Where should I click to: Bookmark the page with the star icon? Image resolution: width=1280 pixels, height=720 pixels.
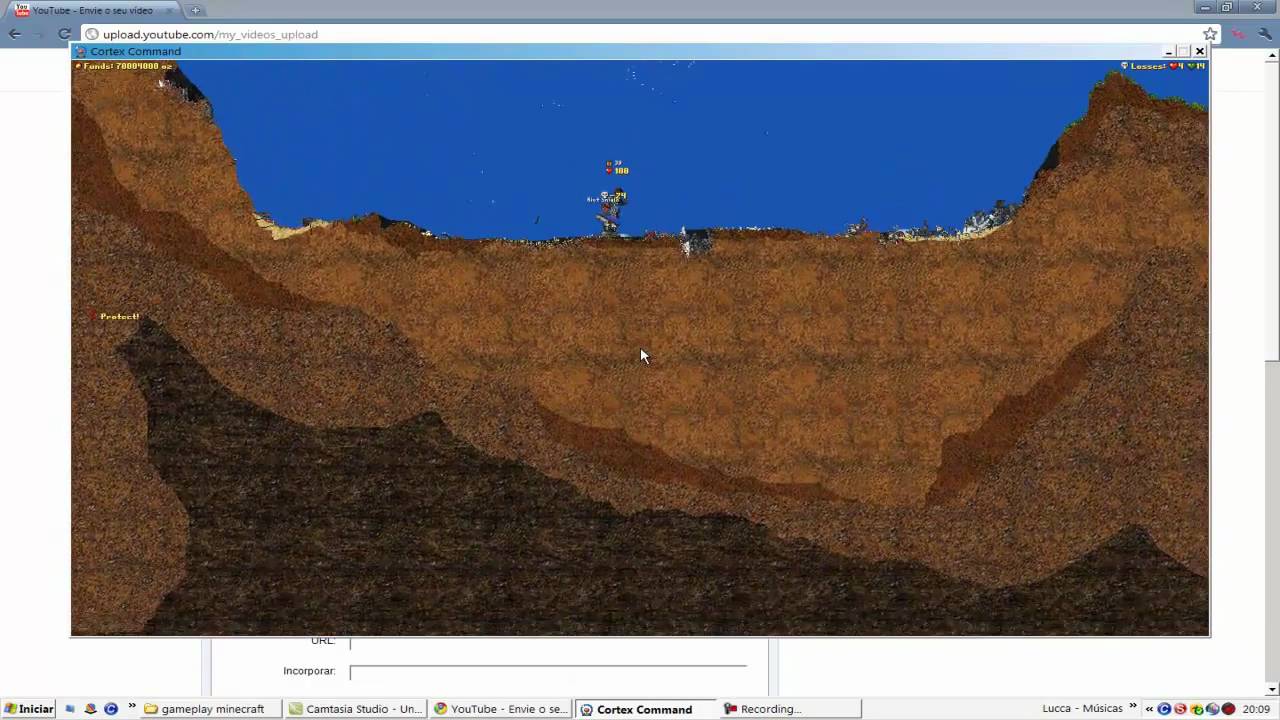pos(1210,34)
